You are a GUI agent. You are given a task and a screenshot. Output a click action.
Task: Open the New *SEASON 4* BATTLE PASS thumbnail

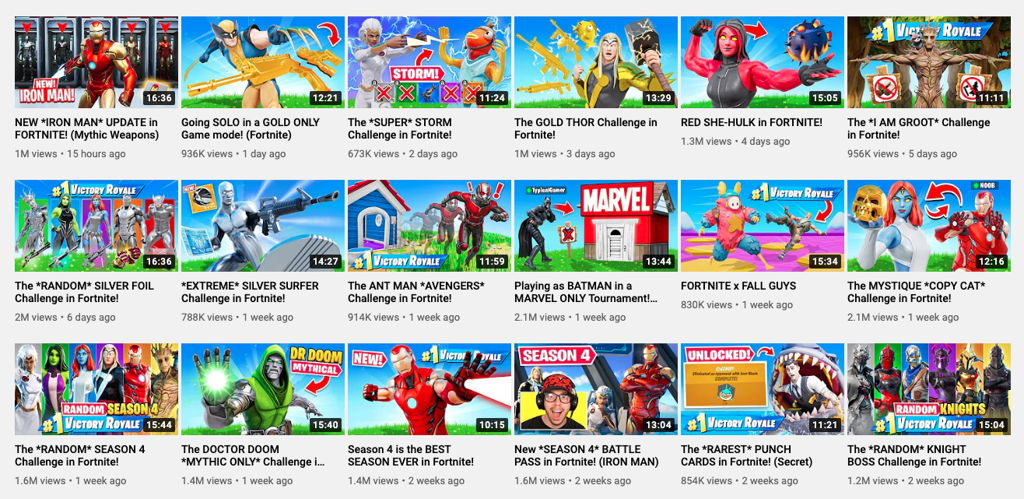pyautogui.click(x=596, y=389)
